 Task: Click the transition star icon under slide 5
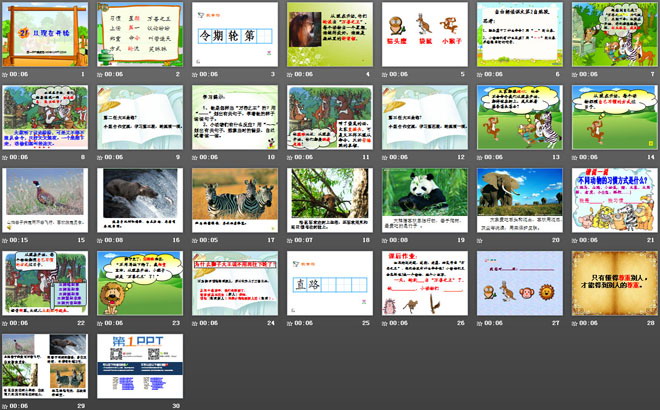click(385, 75)
